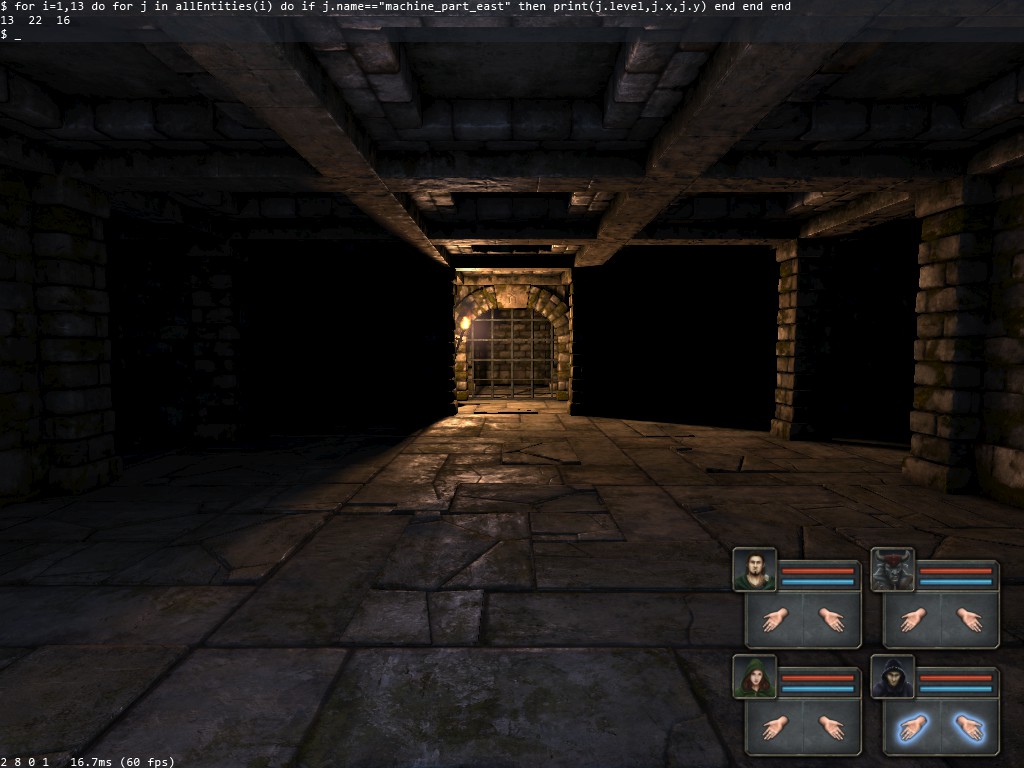Open the red-haired hooded woman's portrait
This screenshot has width=1024, height=768.
(754, 677)
